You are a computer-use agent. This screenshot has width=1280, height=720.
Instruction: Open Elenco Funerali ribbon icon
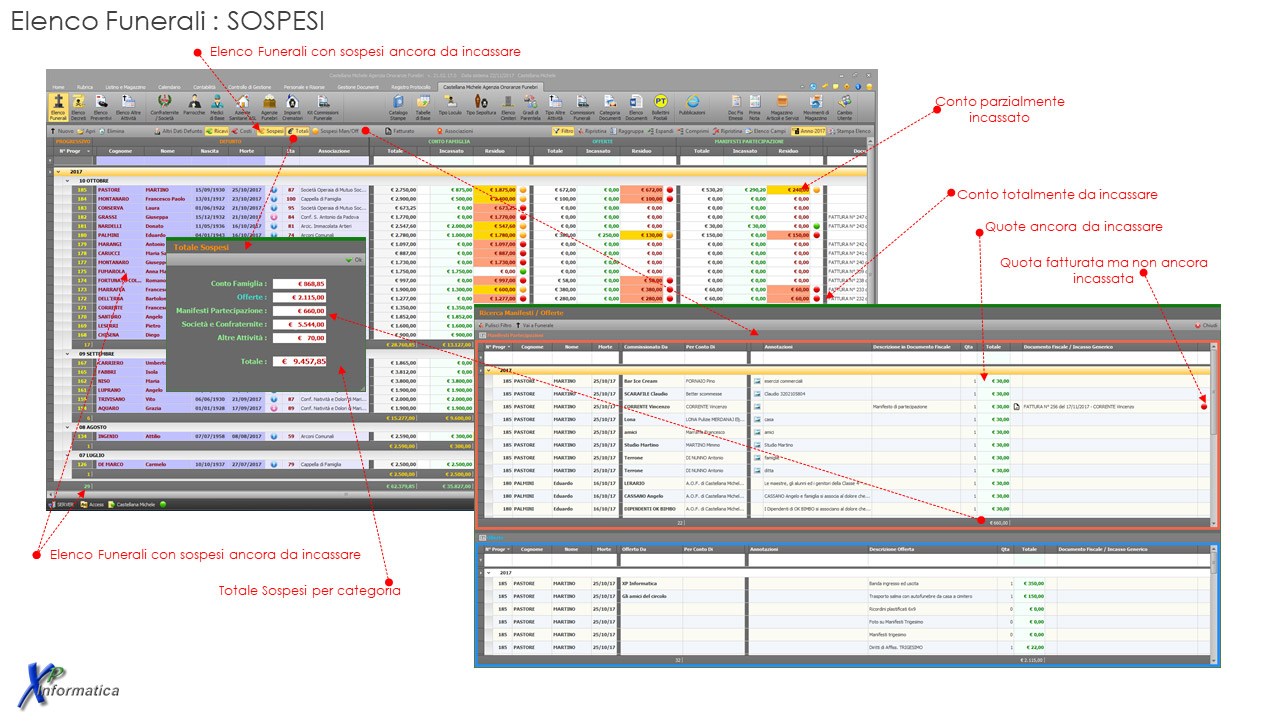(x=58, y=108)
